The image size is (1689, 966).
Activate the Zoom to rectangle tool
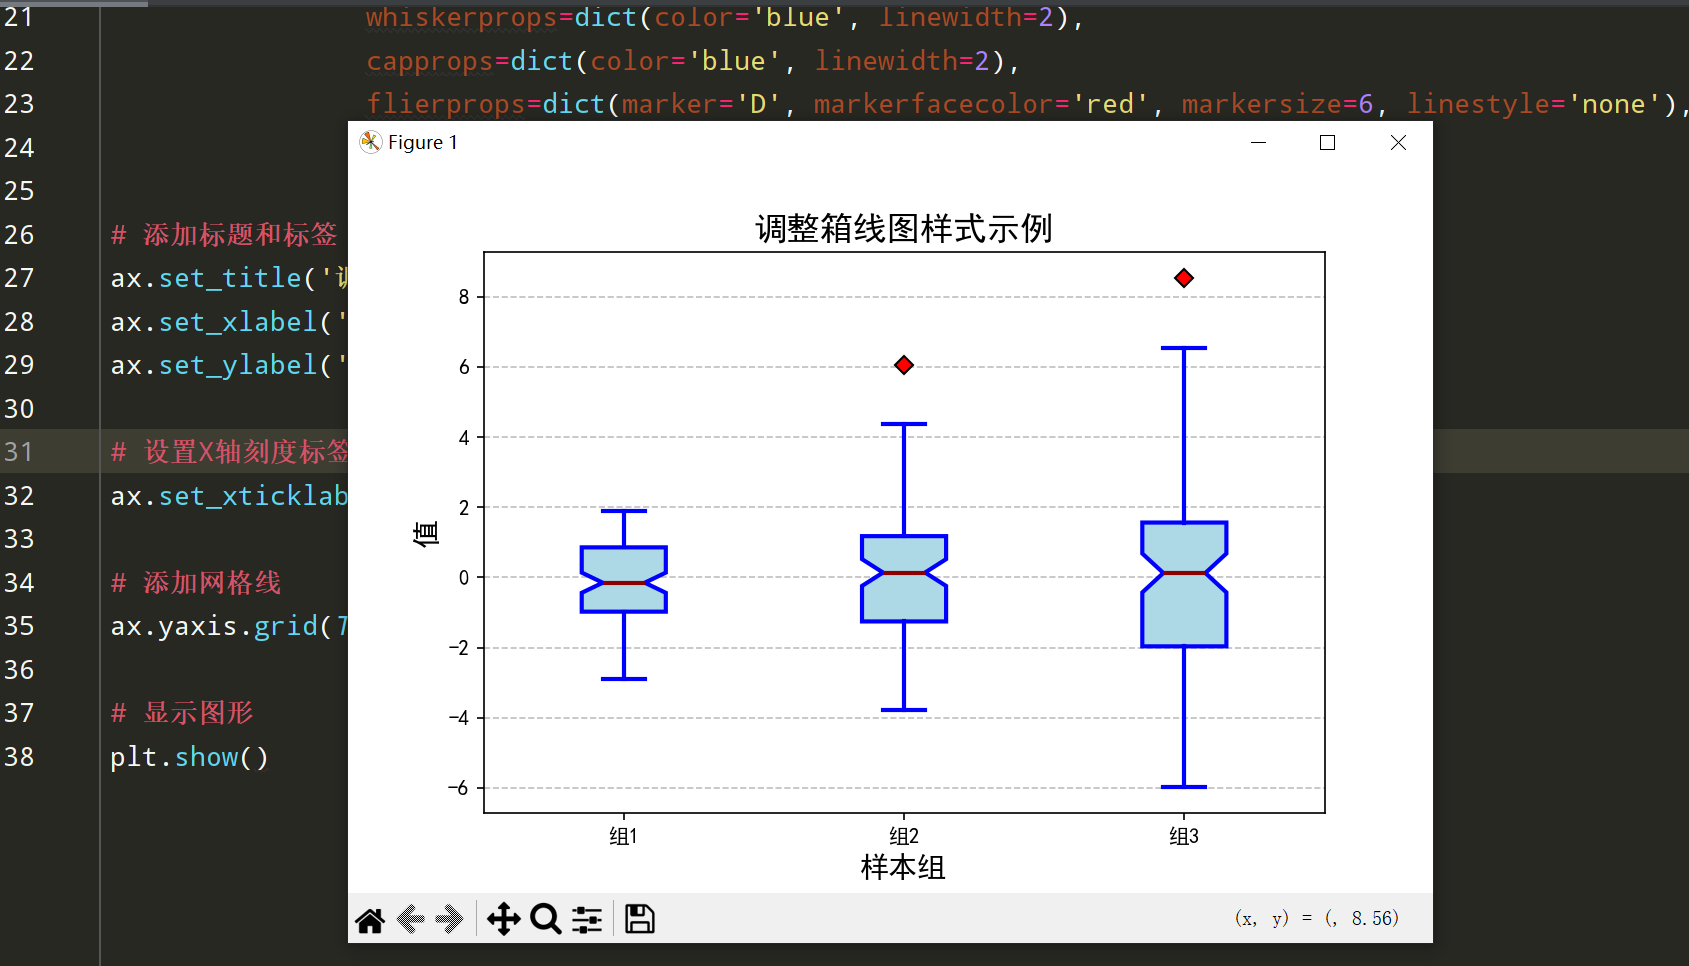[x=545, y=919]
